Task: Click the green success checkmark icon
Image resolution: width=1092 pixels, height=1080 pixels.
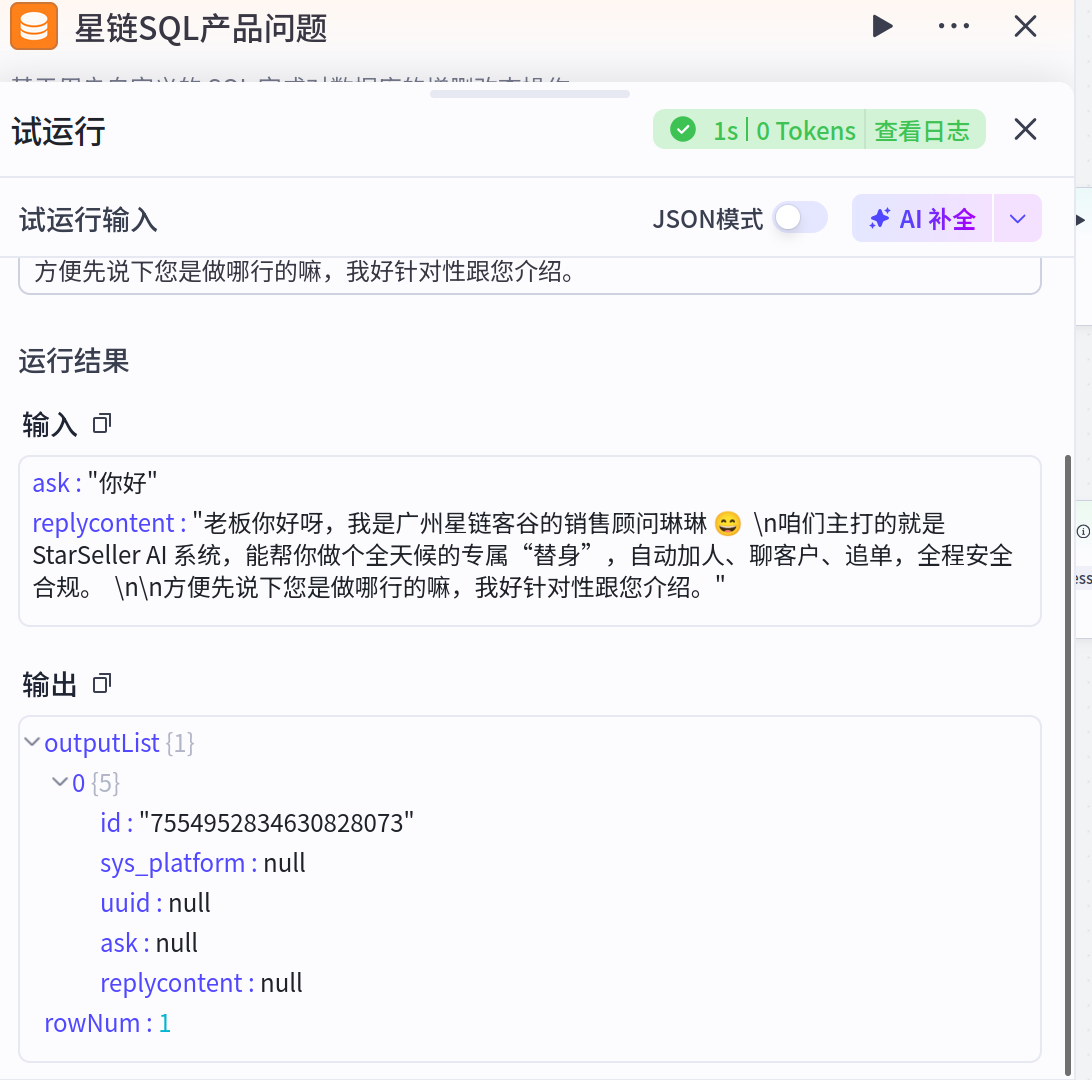Action: [x=683, y=130]
